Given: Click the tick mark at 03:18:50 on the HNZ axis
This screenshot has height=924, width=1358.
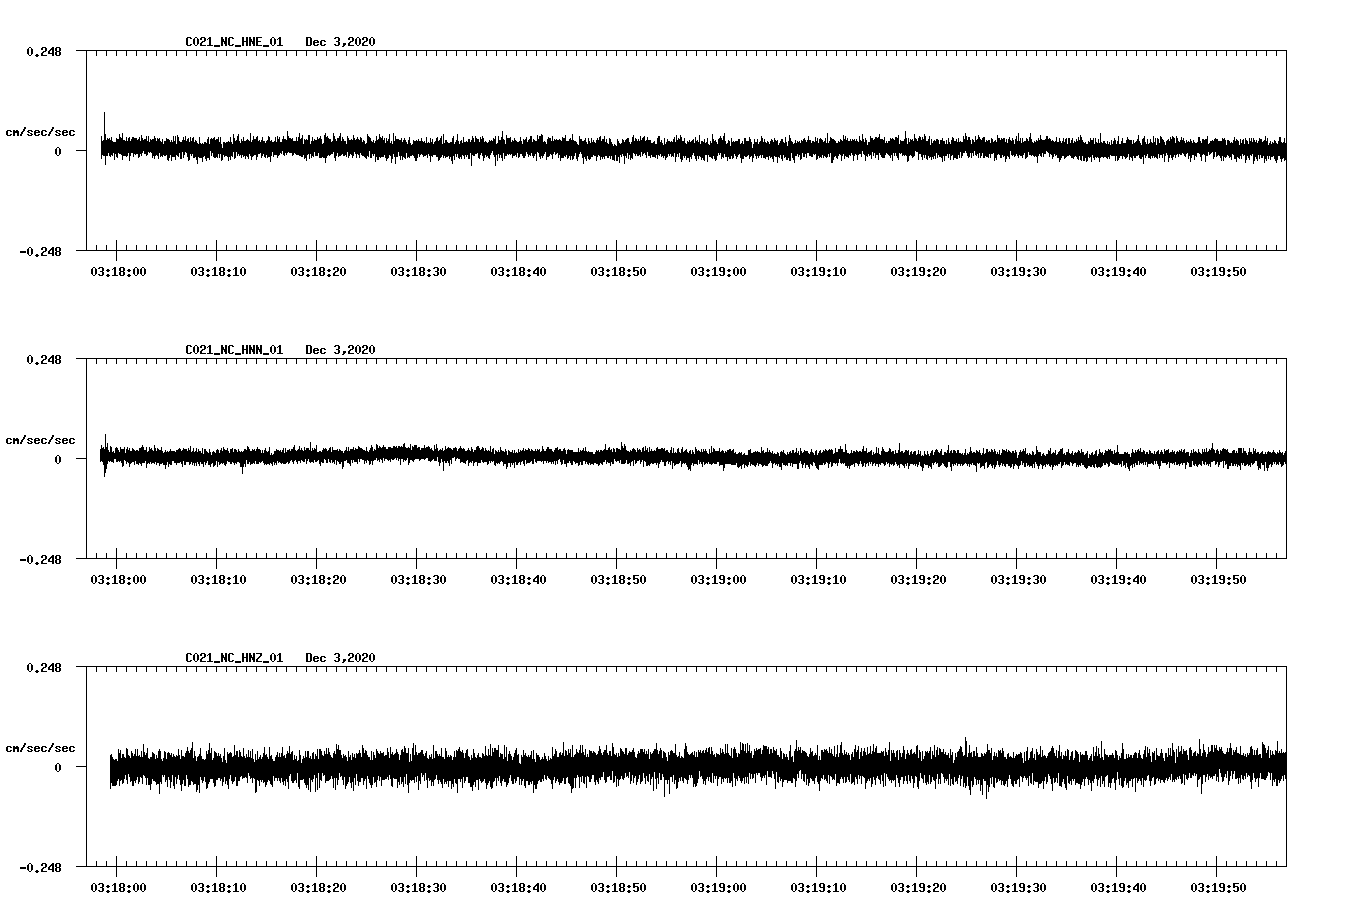Looking at the screenshot, I should click(x=617, y=865).
